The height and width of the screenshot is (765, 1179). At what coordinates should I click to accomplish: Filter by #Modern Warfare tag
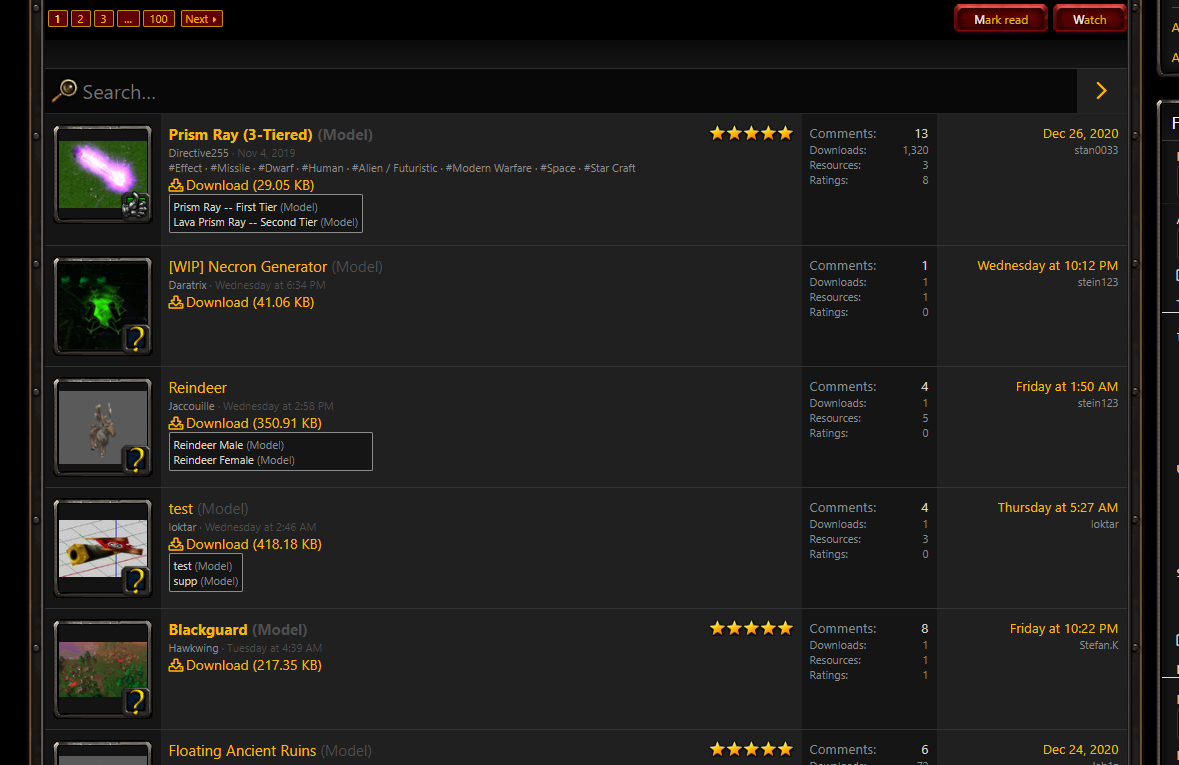pyautogui.click(x=489, y=168)
